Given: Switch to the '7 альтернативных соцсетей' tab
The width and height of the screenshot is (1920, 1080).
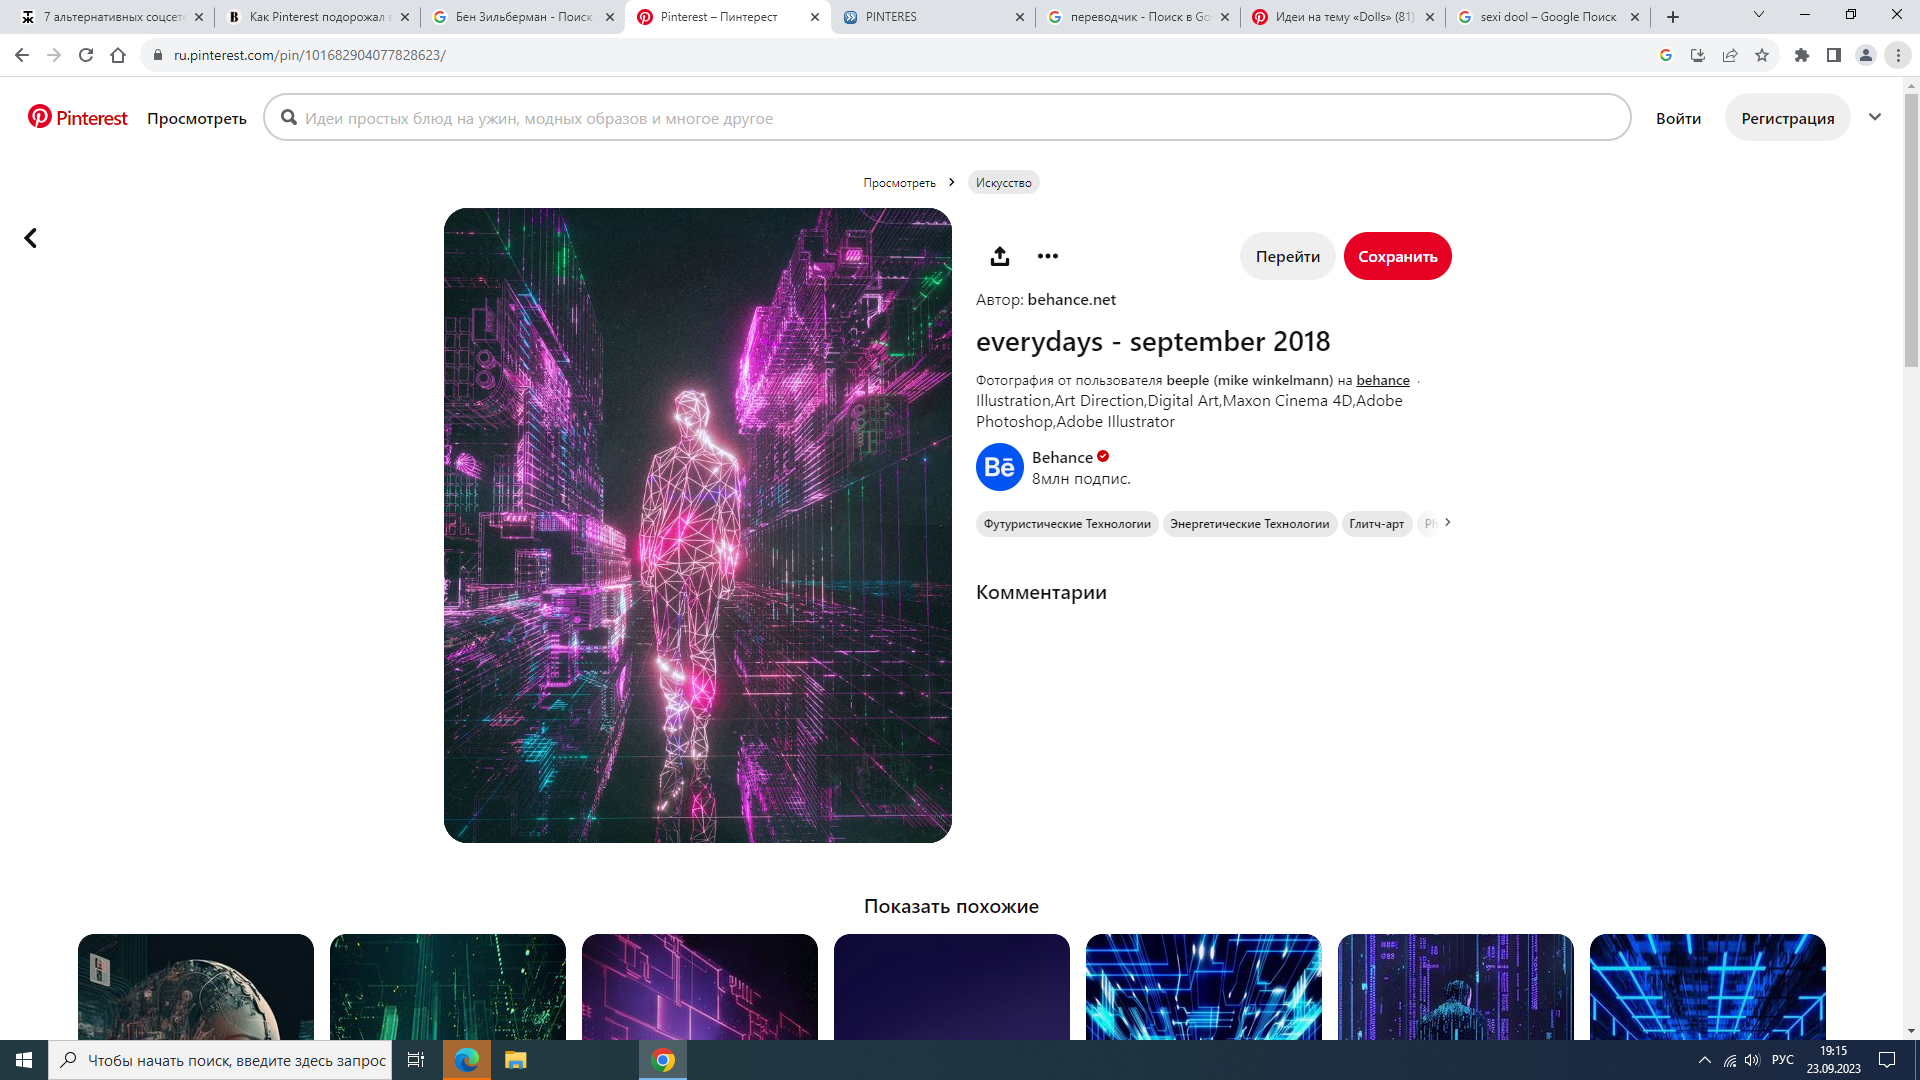Looking at the screenshot, I should pyautogui.click(x=112, y=17).
